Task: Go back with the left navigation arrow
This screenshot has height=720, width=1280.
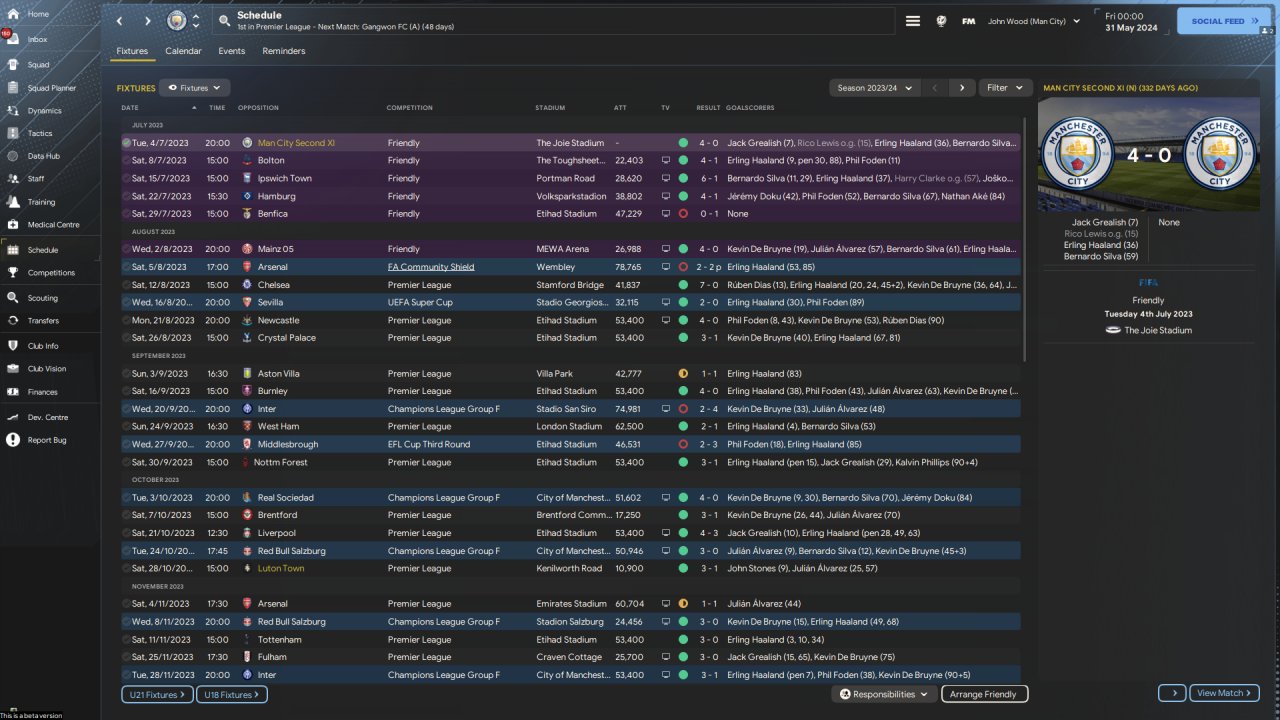Action: 120,21
